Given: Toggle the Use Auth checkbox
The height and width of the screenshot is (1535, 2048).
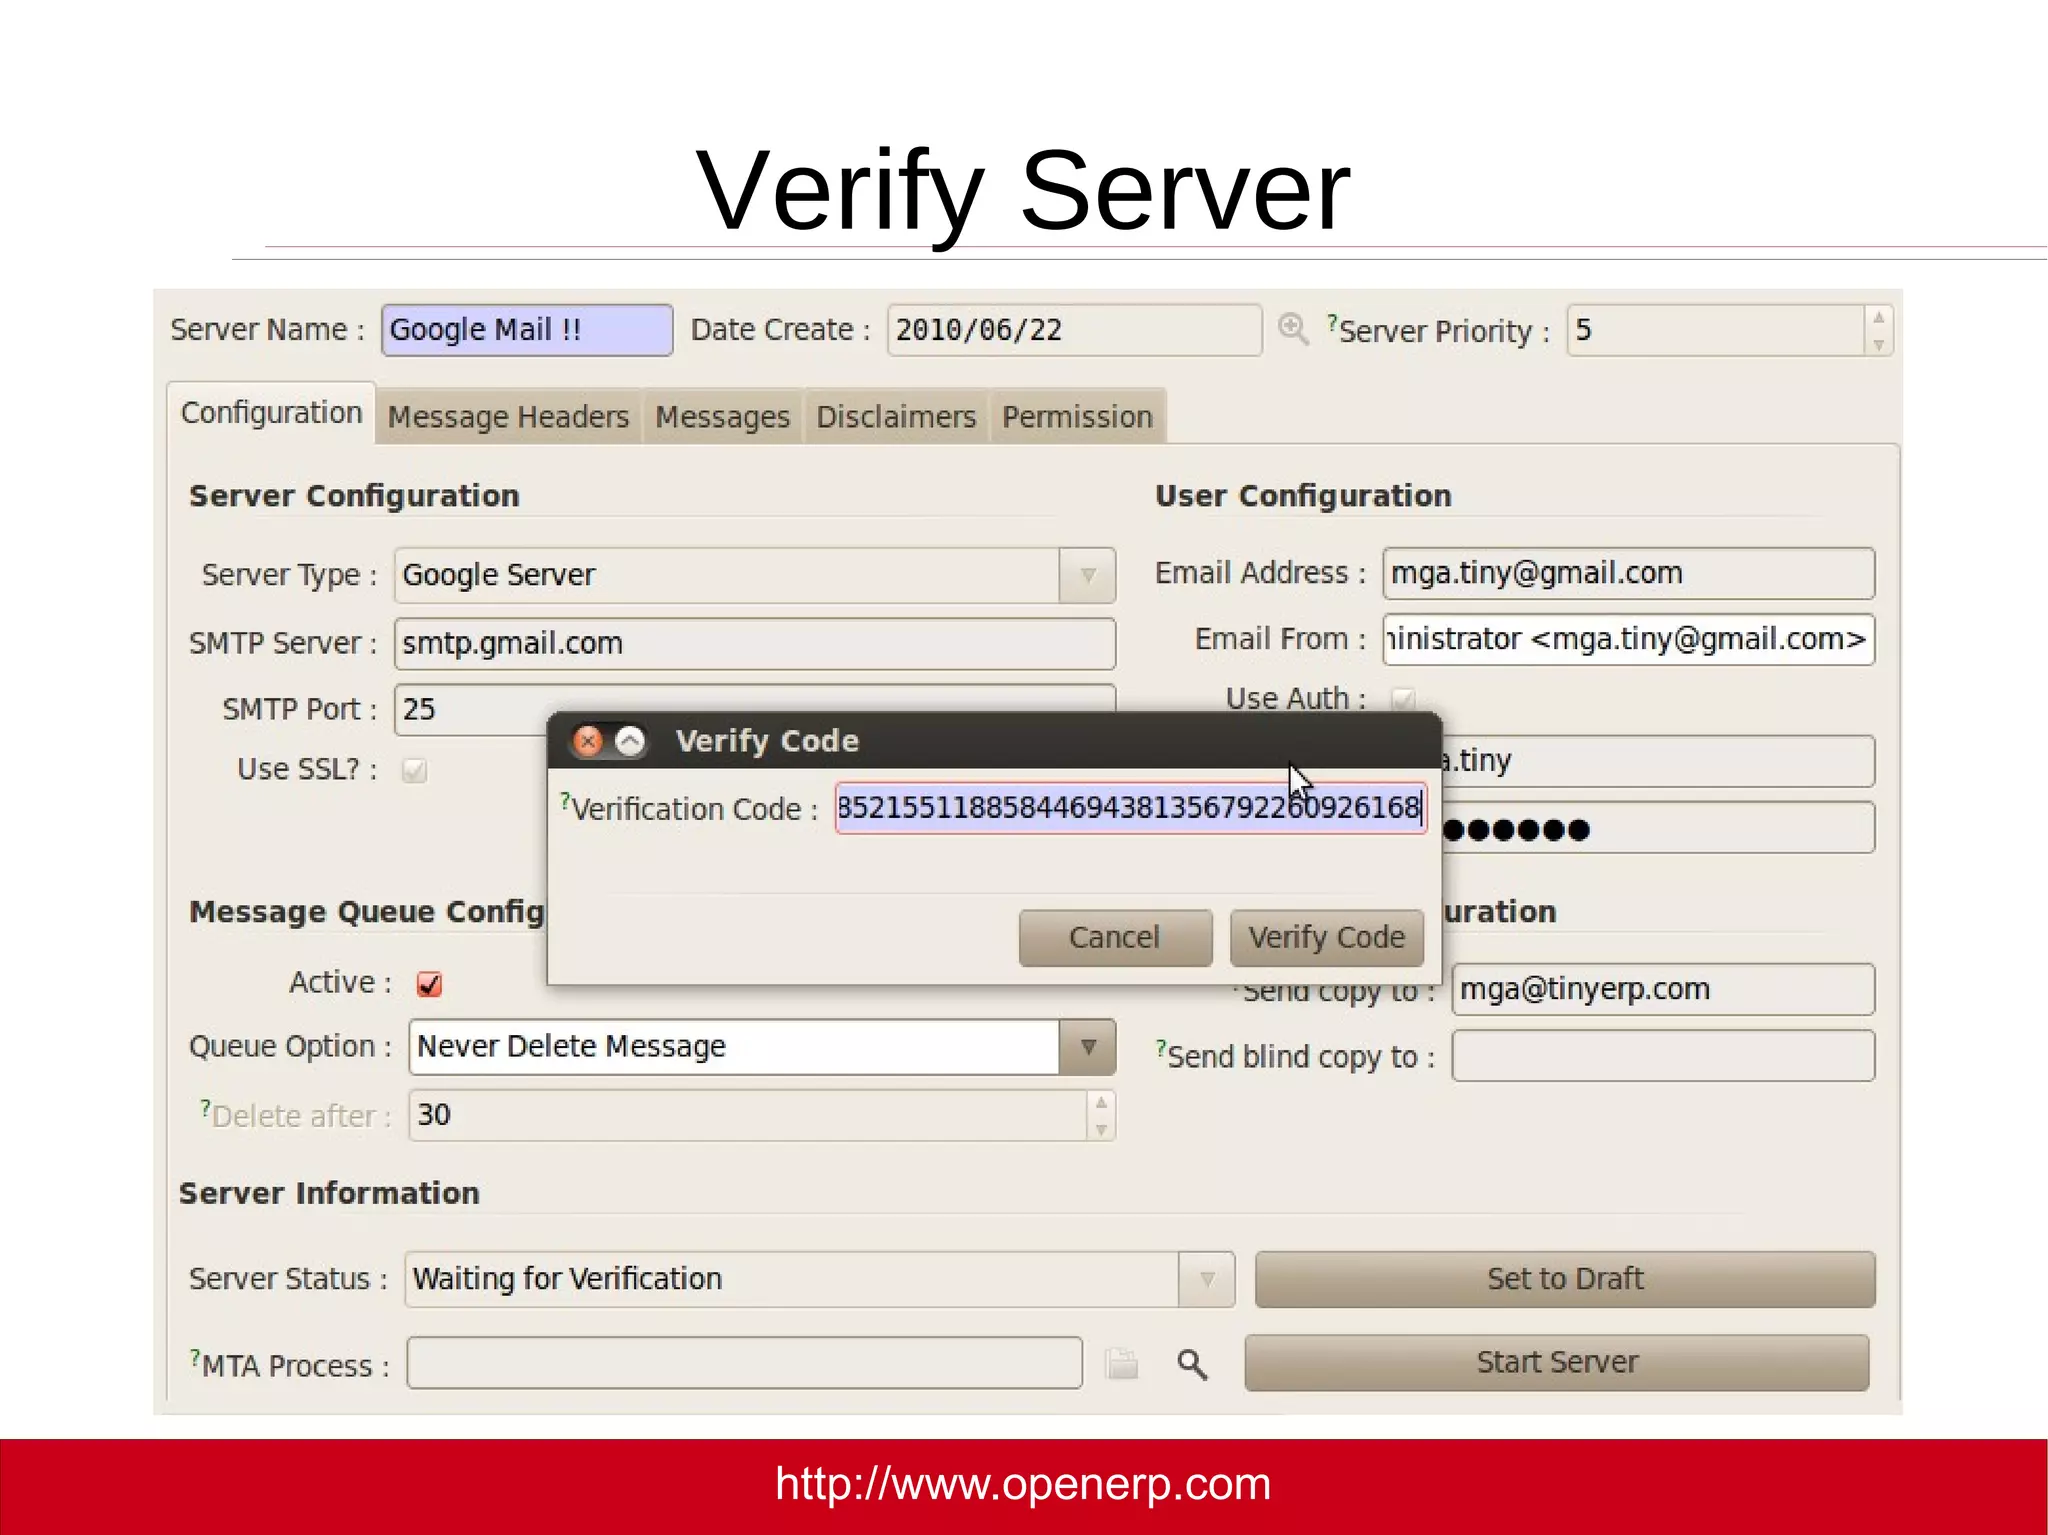Looking at the screenshot, I should [x=1404, y=698].
